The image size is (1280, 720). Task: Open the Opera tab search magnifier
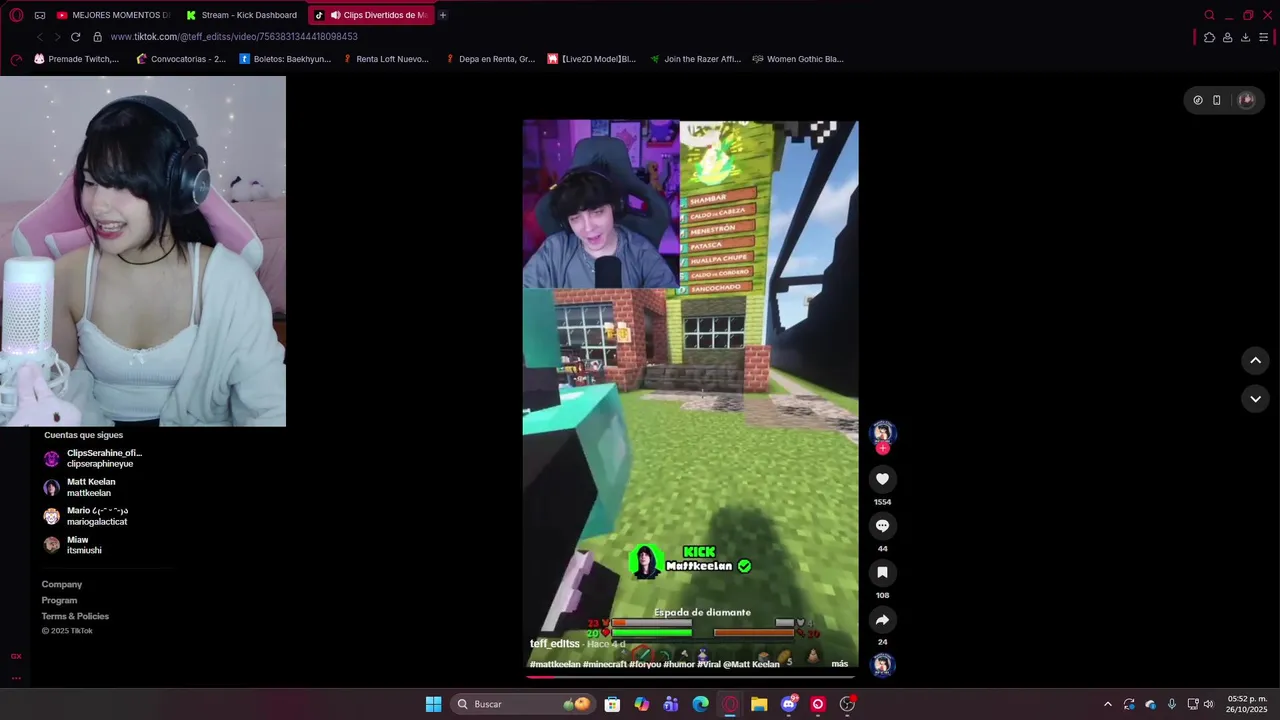click(1209, 15)
